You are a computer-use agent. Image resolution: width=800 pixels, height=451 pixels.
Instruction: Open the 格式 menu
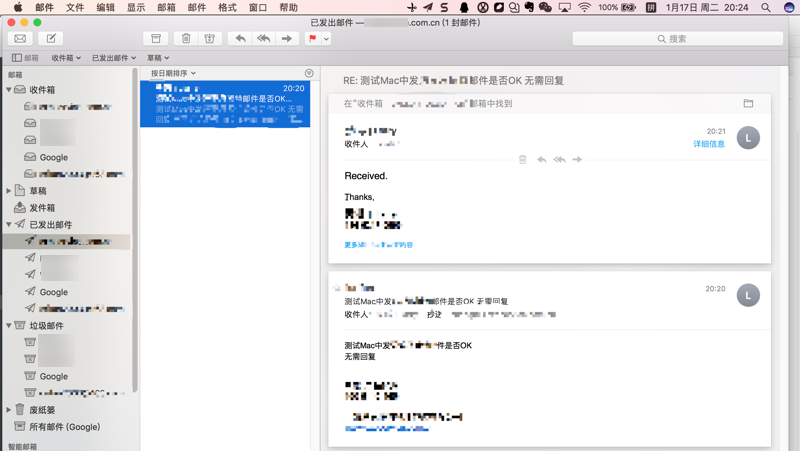228,7
